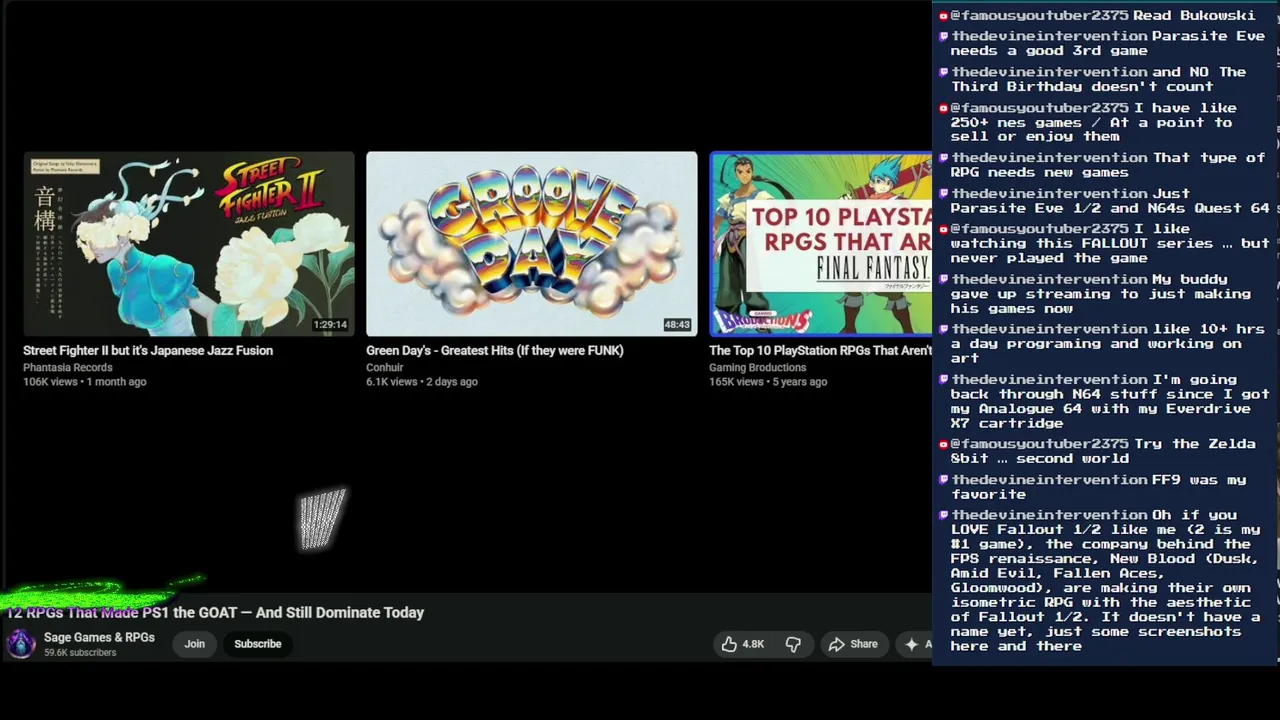
Task: Click chat message 'like 10+ hrs a day programing'
Action: coord(1102,343)
